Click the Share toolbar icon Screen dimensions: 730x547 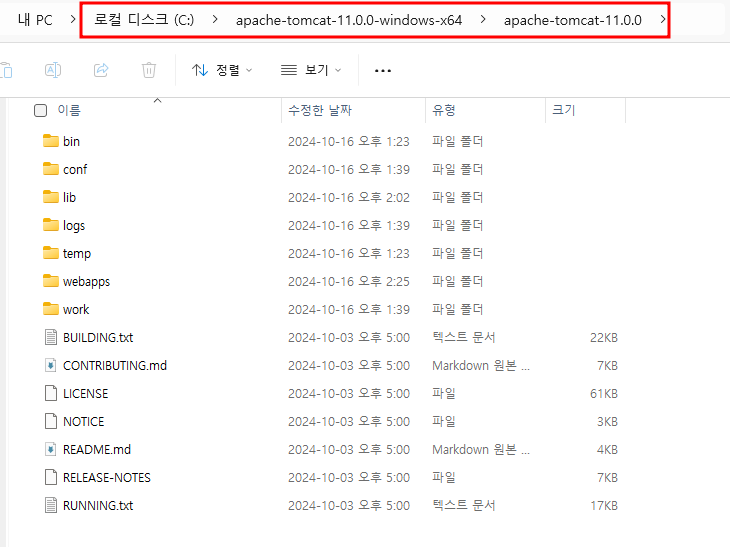pyautogui.click(x=101, y=70)
